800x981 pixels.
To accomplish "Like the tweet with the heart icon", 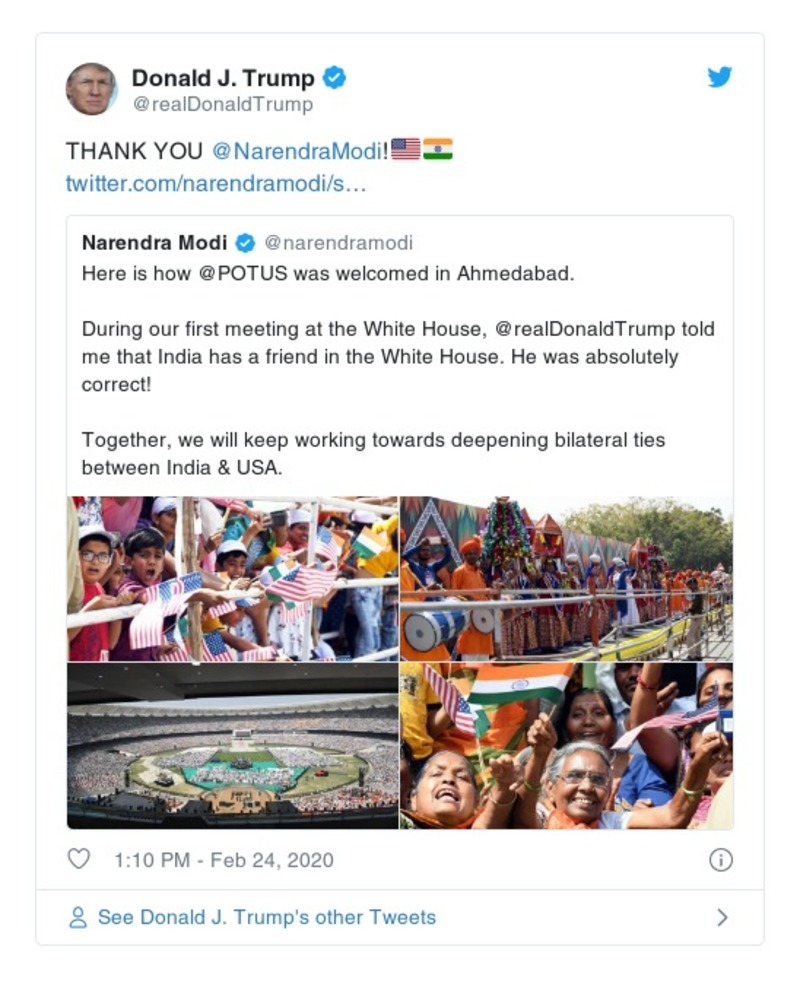I will pos(78,859).
